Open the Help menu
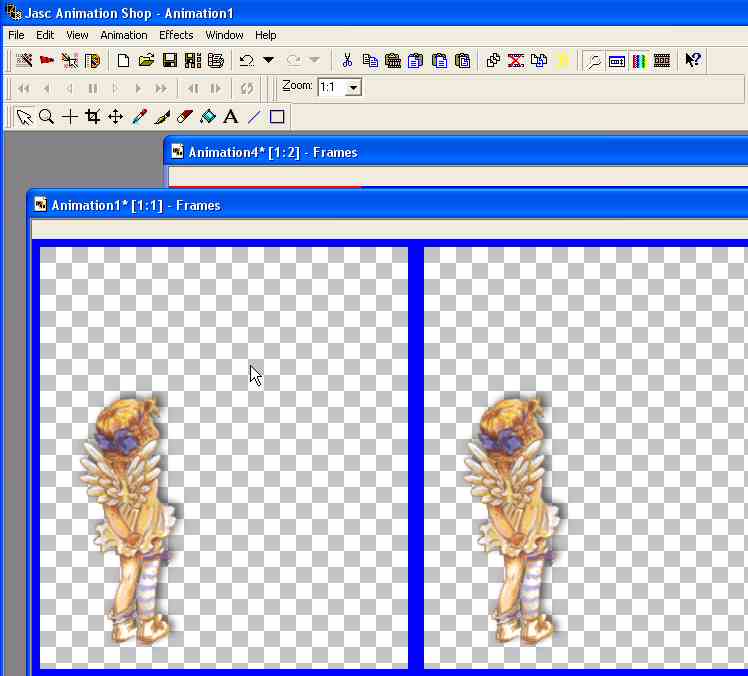 [x=265, y=35]
